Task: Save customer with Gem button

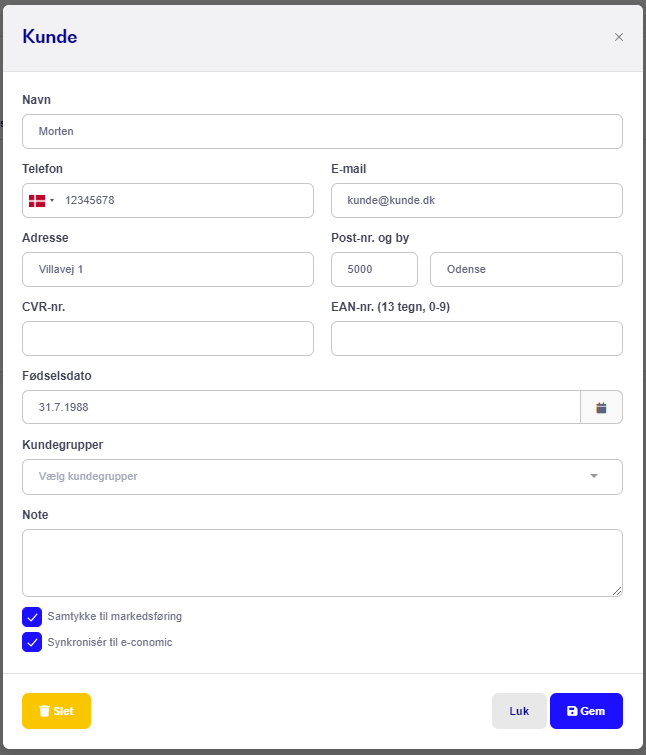Action: [x=586, y=711]
